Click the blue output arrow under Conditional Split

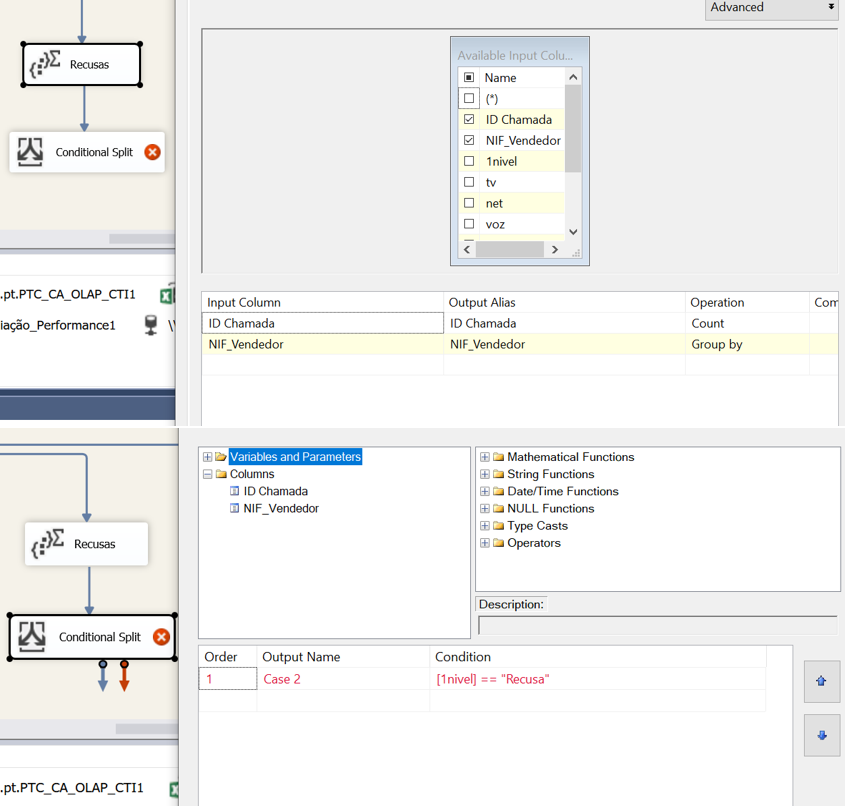(103, 676)
